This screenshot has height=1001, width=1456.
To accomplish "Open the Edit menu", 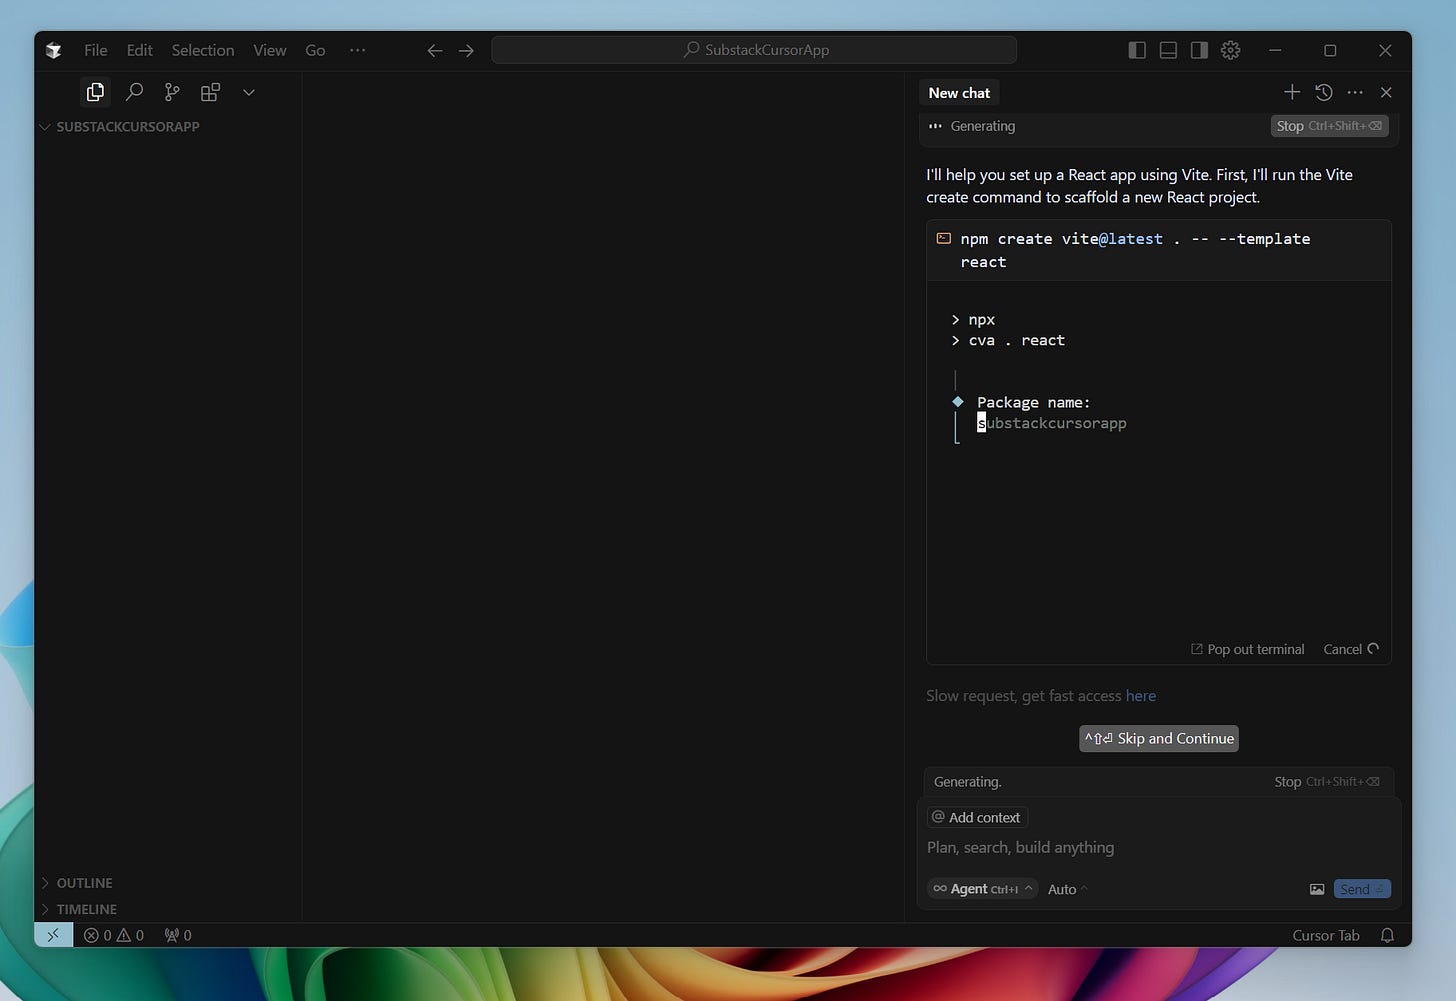I will (x=140, y=50).
